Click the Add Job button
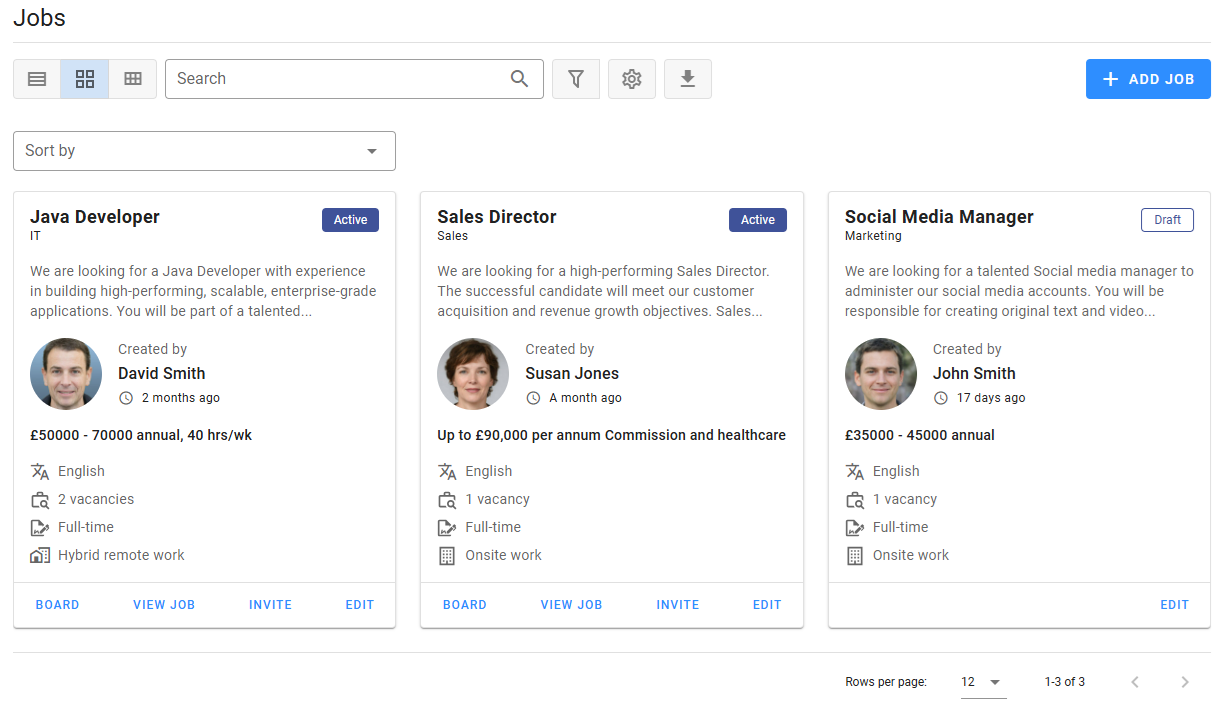 tap(1148, 79)
